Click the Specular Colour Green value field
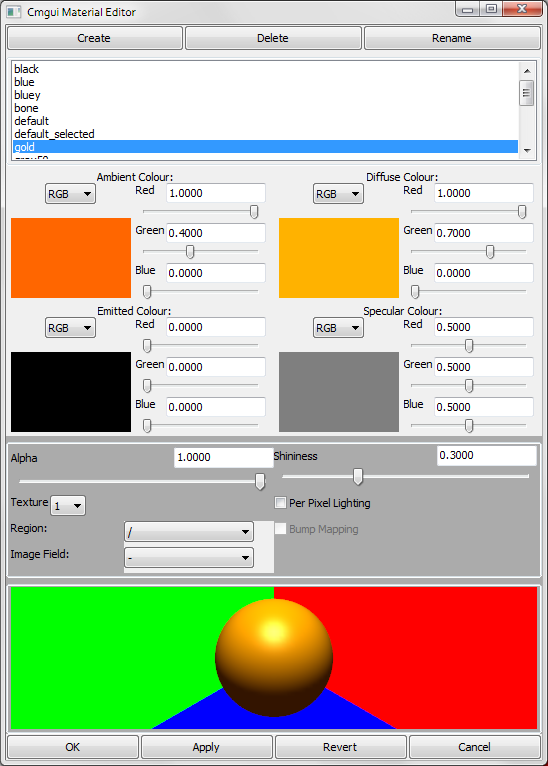The height and width of the screenshot is (766, 548). click(484, 367)
